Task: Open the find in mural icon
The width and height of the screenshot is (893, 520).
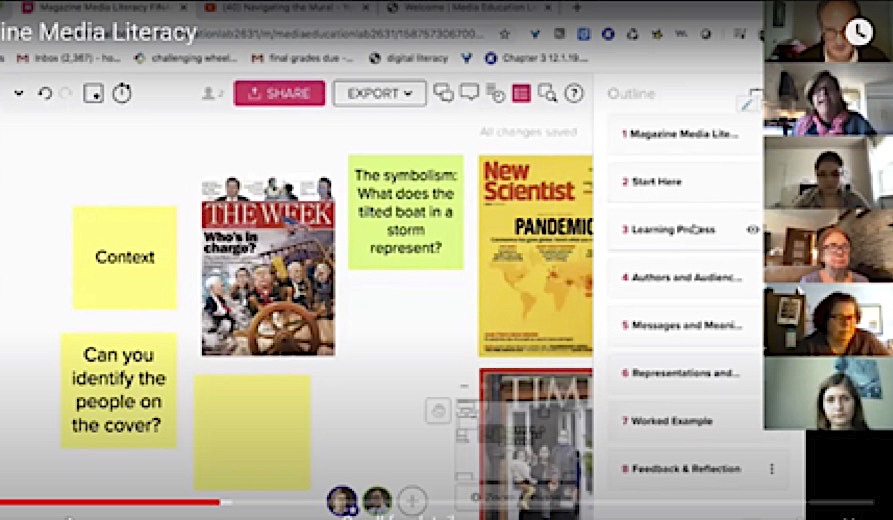Action: 547,93
